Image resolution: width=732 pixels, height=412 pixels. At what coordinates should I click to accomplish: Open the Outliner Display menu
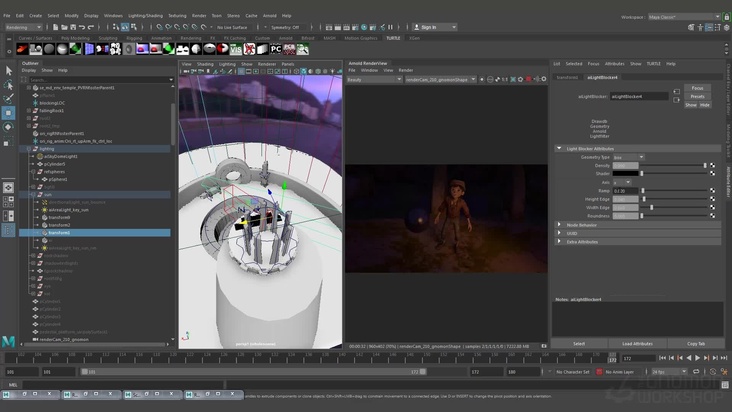28,70
